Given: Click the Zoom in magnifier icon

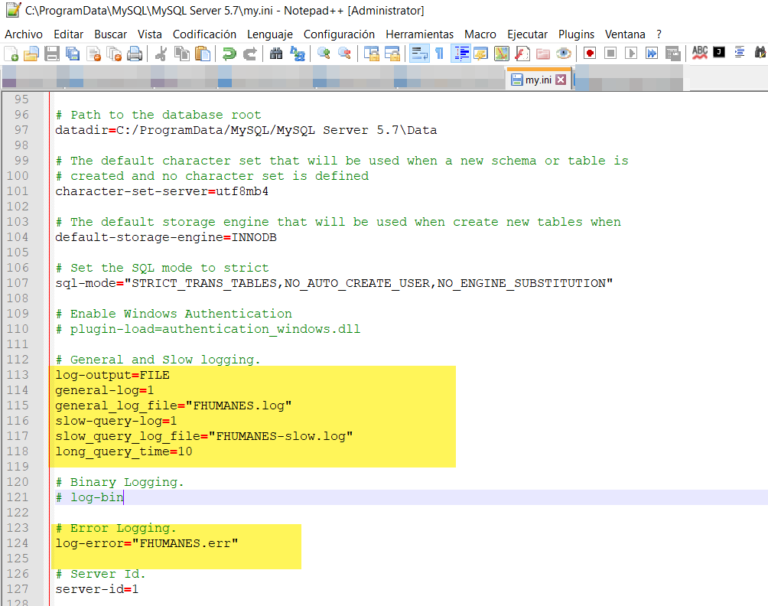Looking at the screenshot, I should click(x=324, y=54).
